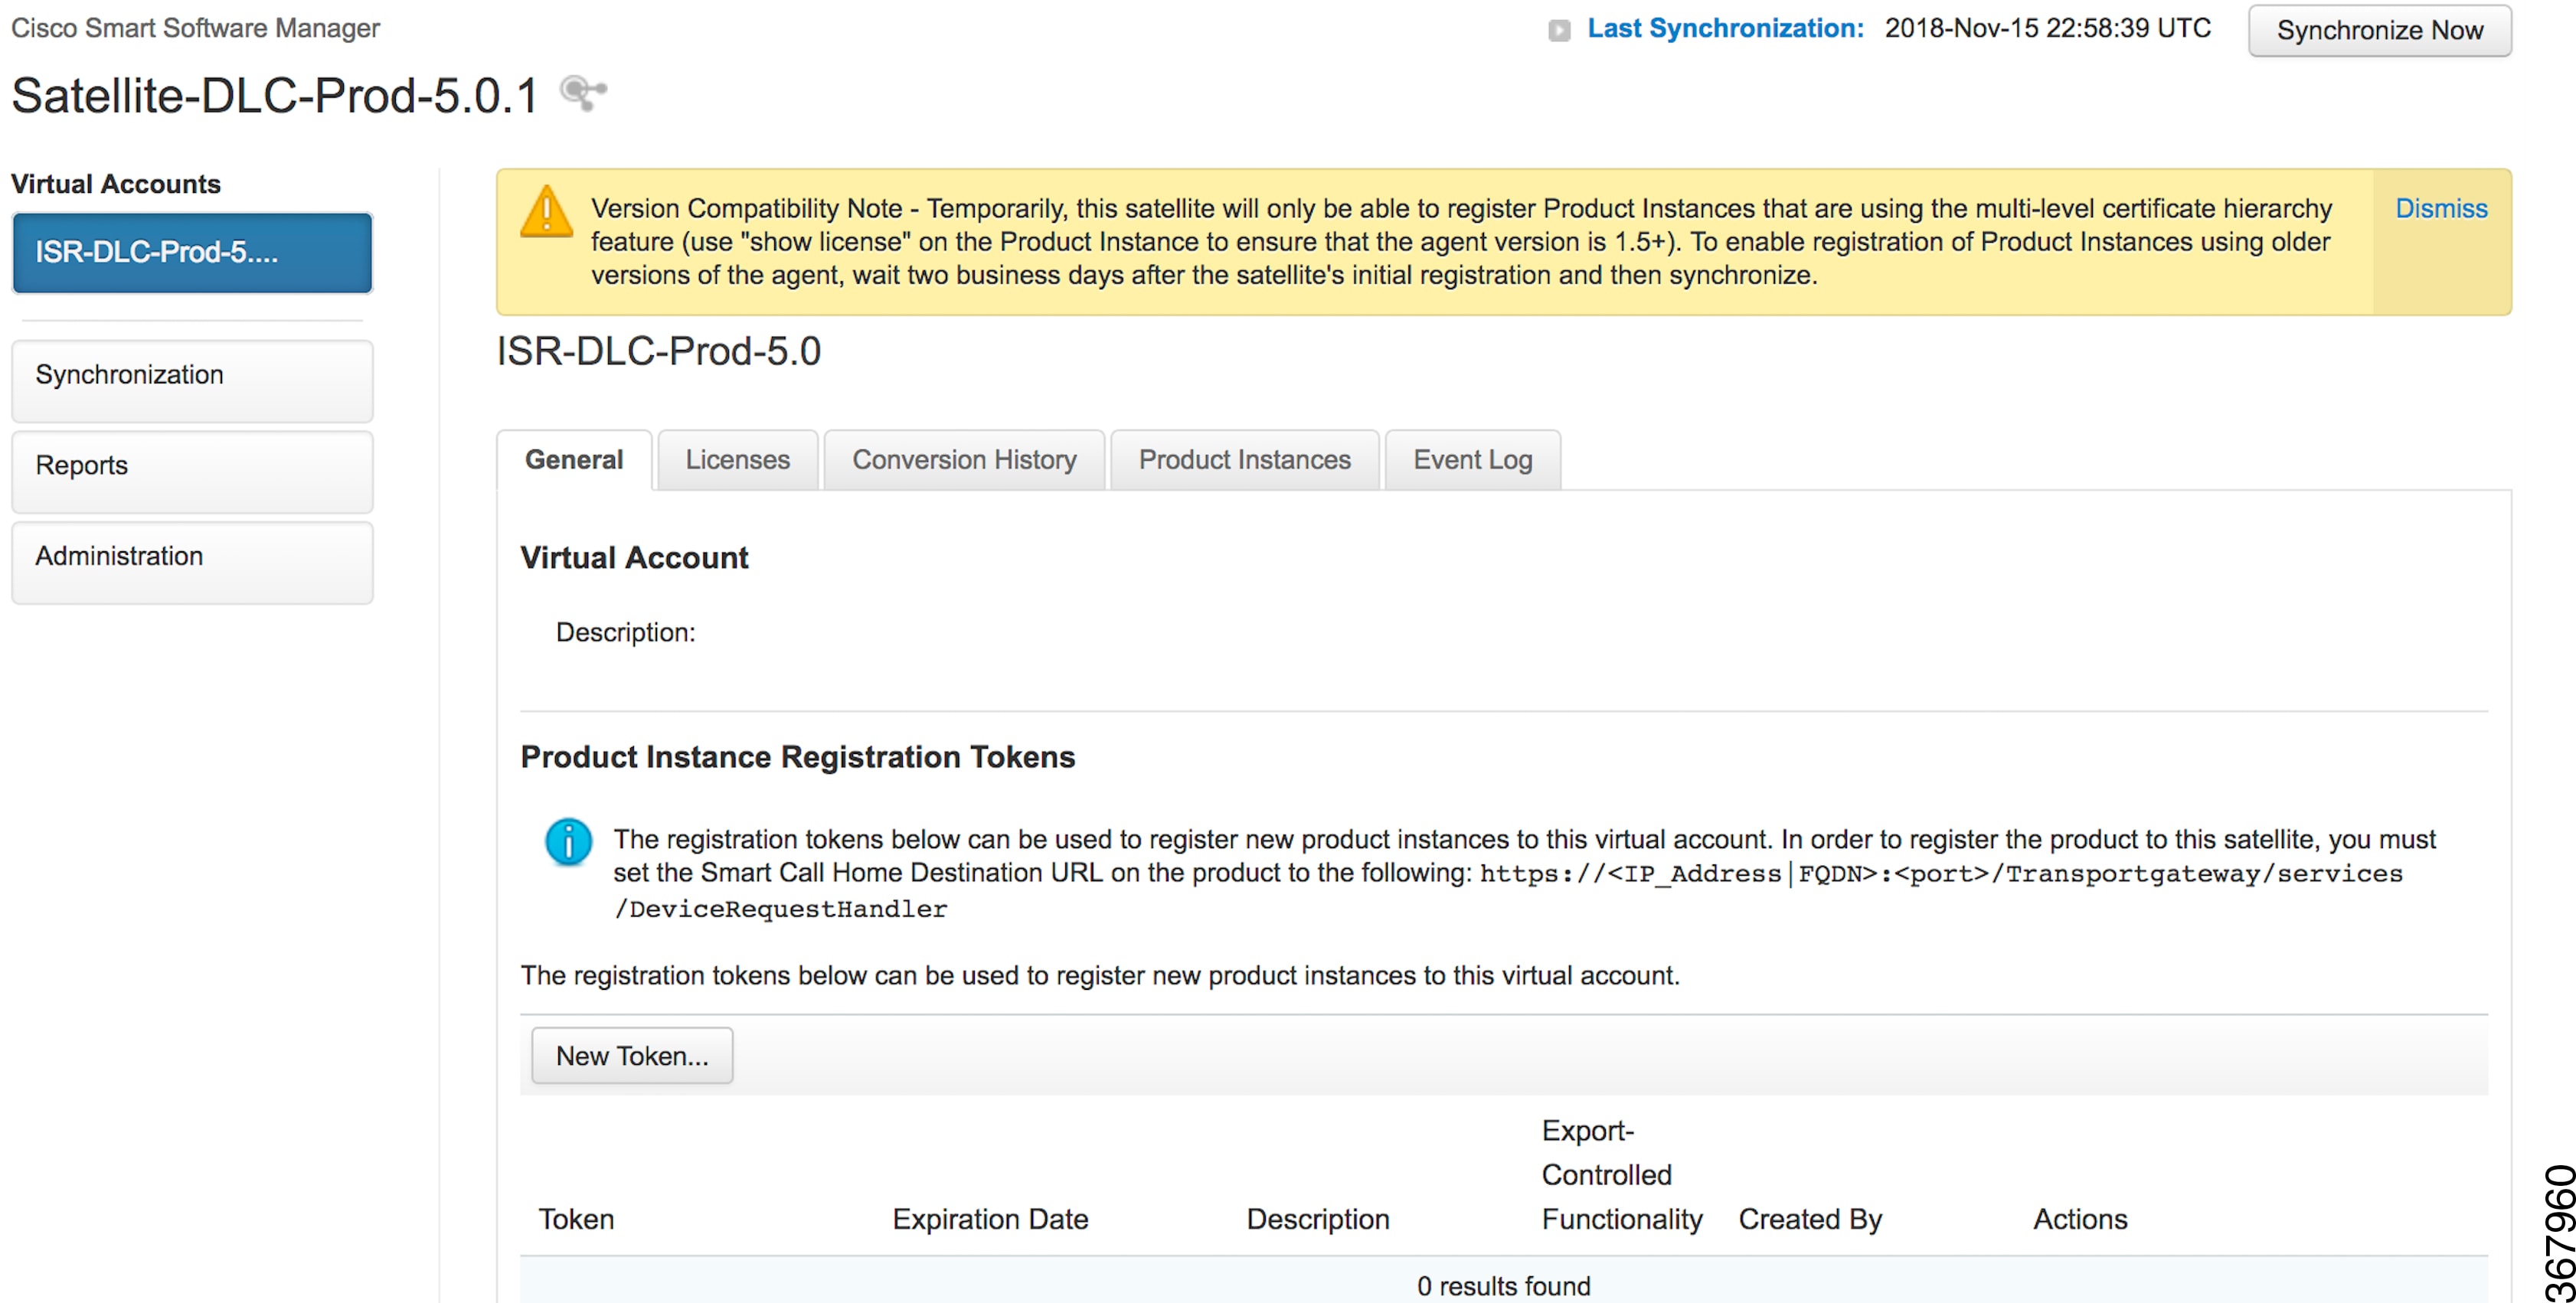2576x1303 pixels.
Task: Open the Product Instances tab
Action: point(1244,460)
